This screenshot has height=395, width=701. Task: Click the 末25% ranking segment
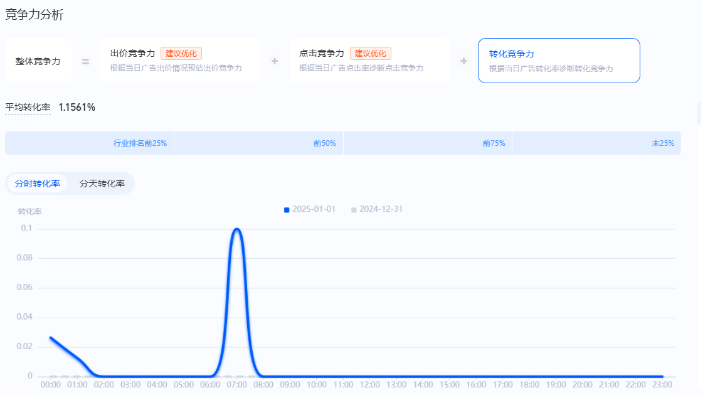point(596,143)
